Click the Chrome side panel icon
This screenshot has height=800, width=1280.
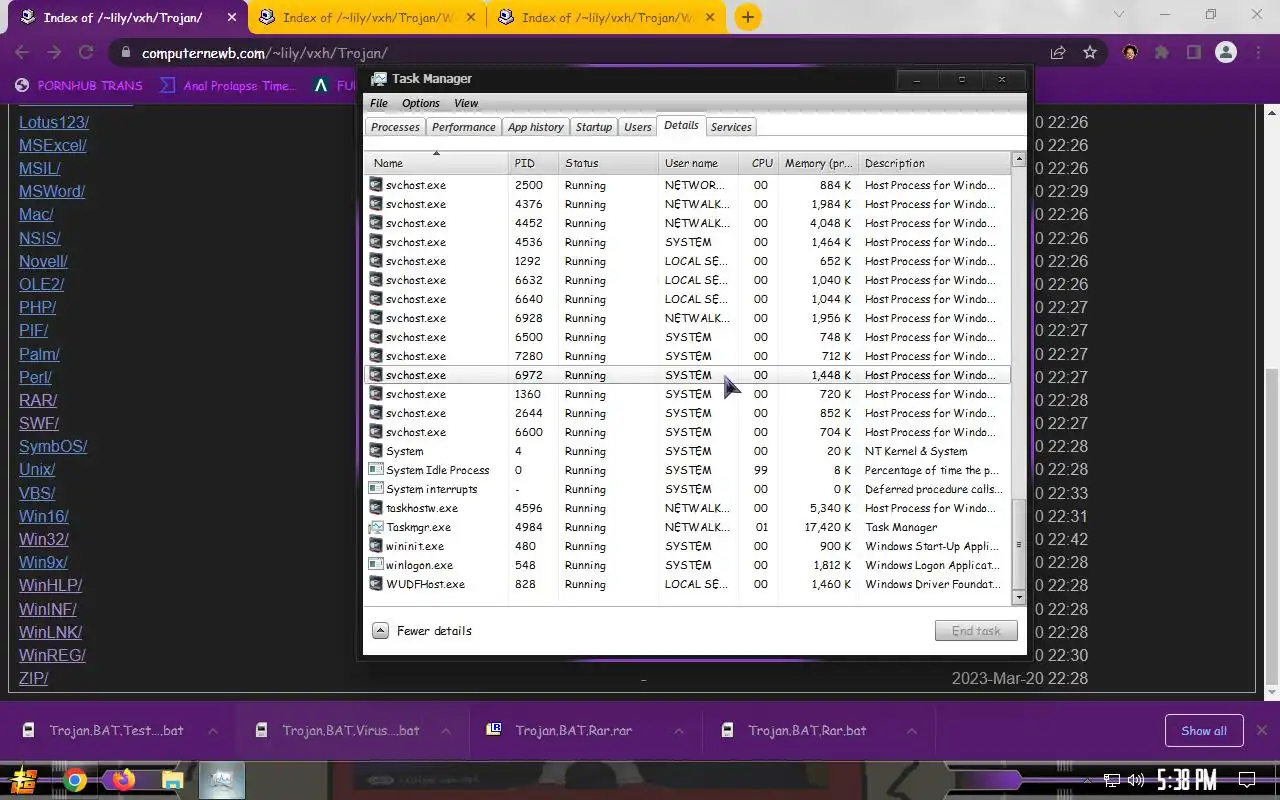[x=1194, y=52]
